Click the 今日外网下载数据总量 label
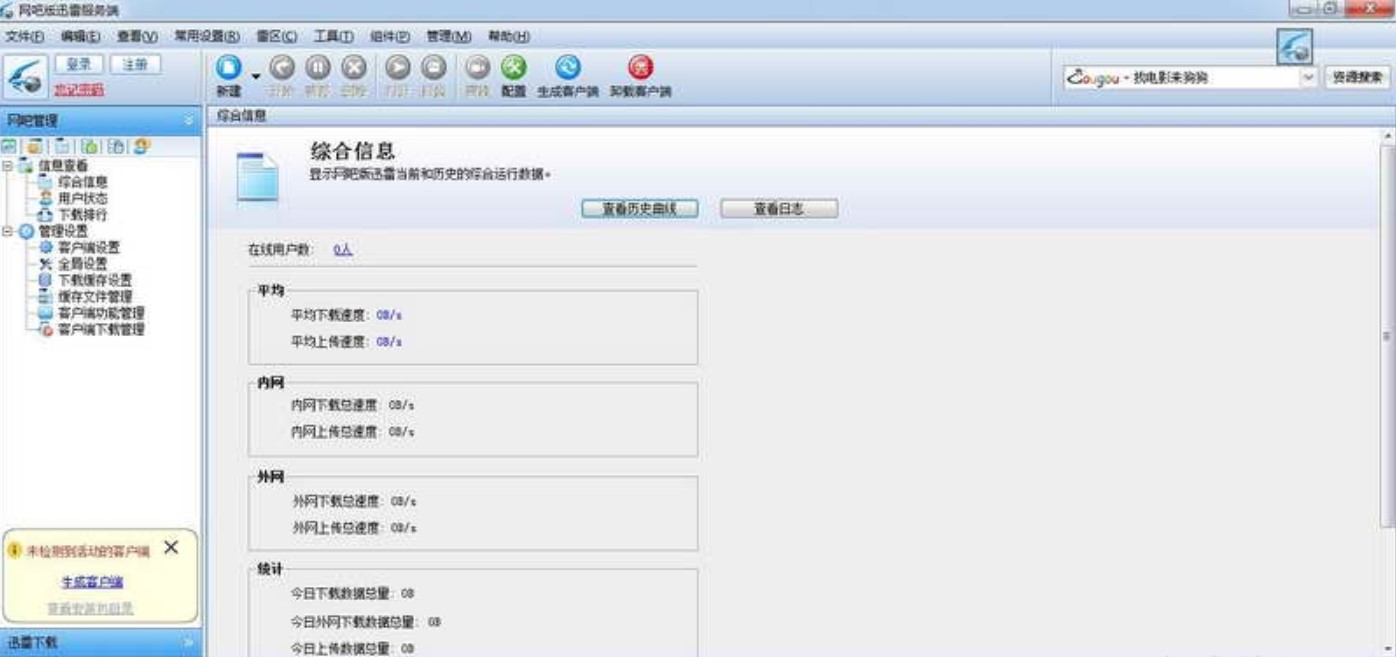The image size is (1396, 657). tap(354, 622)
